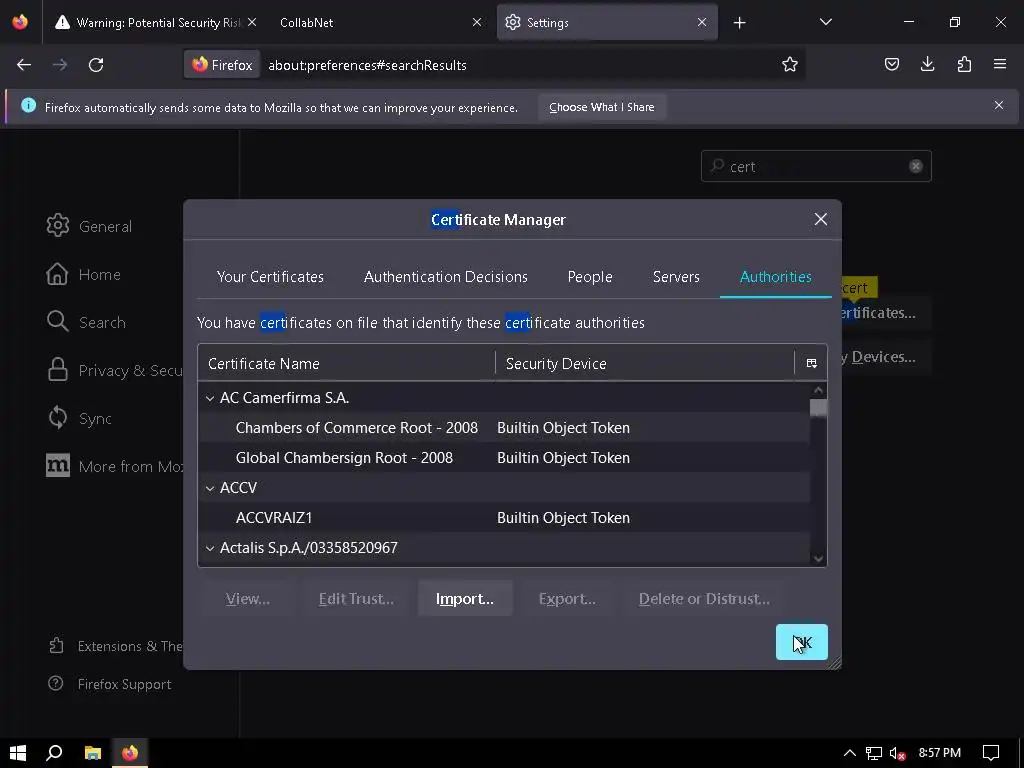Open the General settings category
The height and width of the screenshot is (768, 1024).
click(89, 226)
